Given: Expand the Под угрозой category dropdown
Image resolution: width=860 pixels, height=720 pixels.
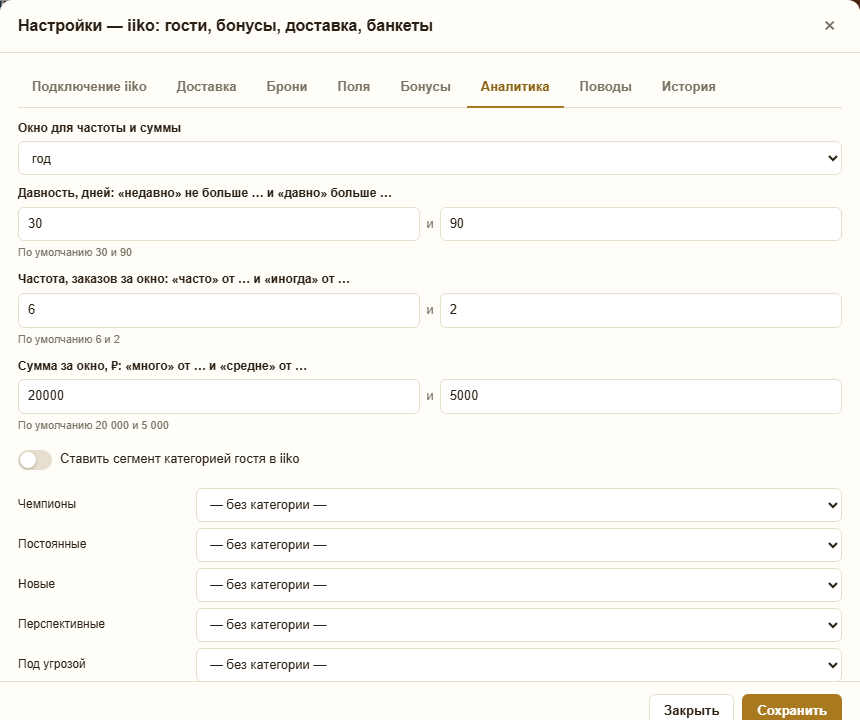Looking at the screenshot, I should tap(518, 665).
